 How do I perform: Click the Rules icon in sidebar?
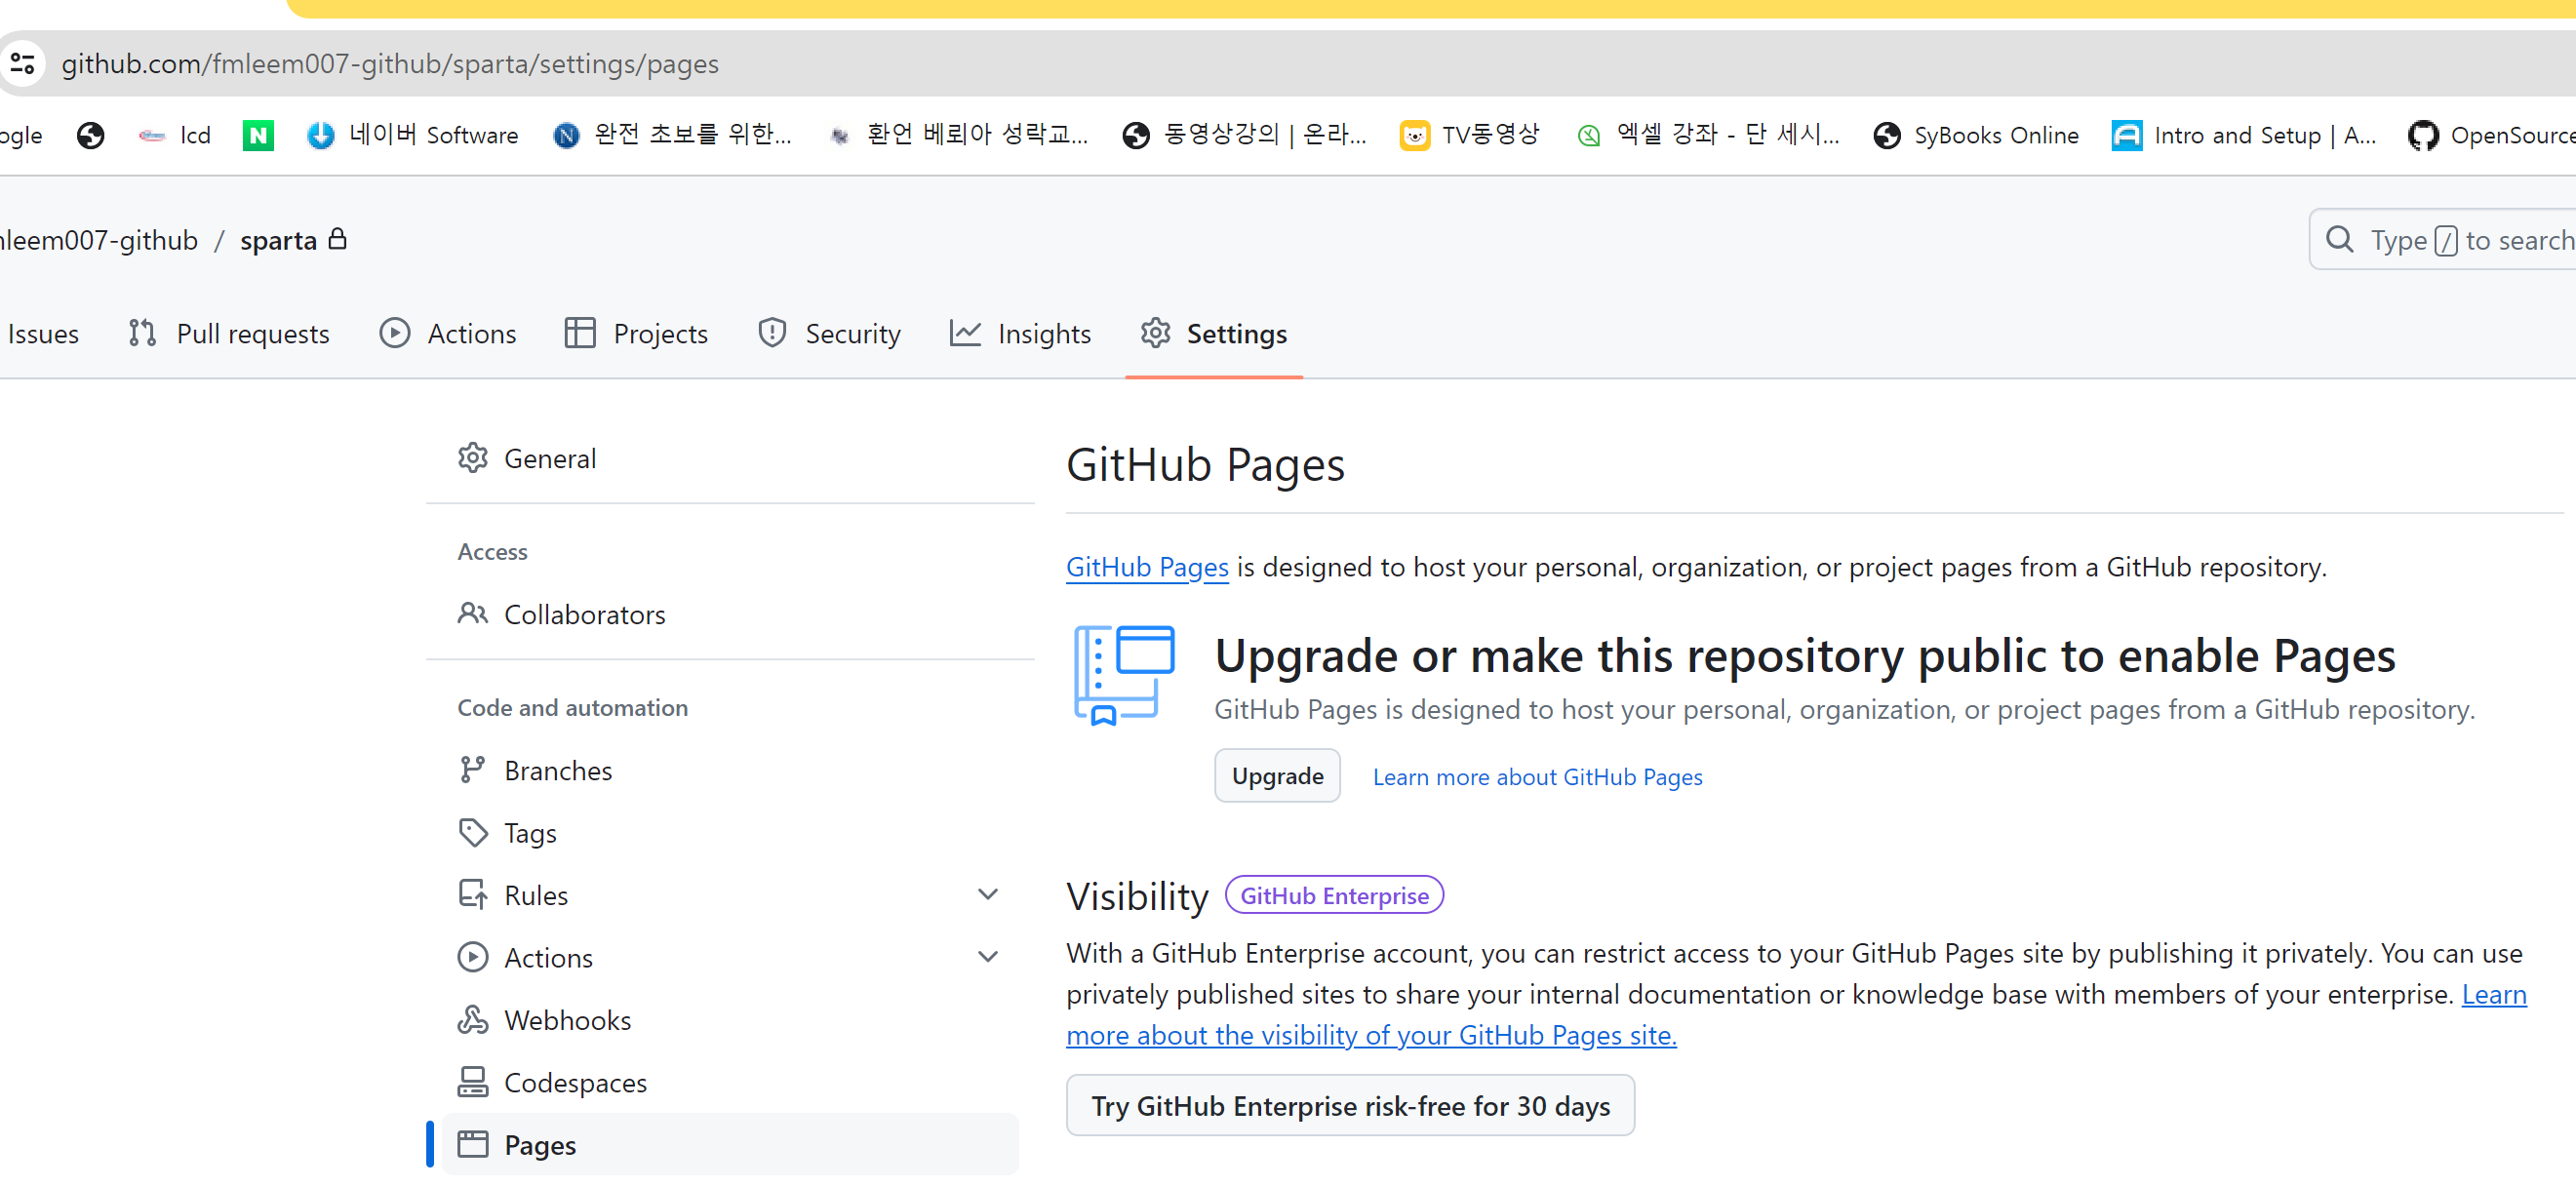[473, 894]
